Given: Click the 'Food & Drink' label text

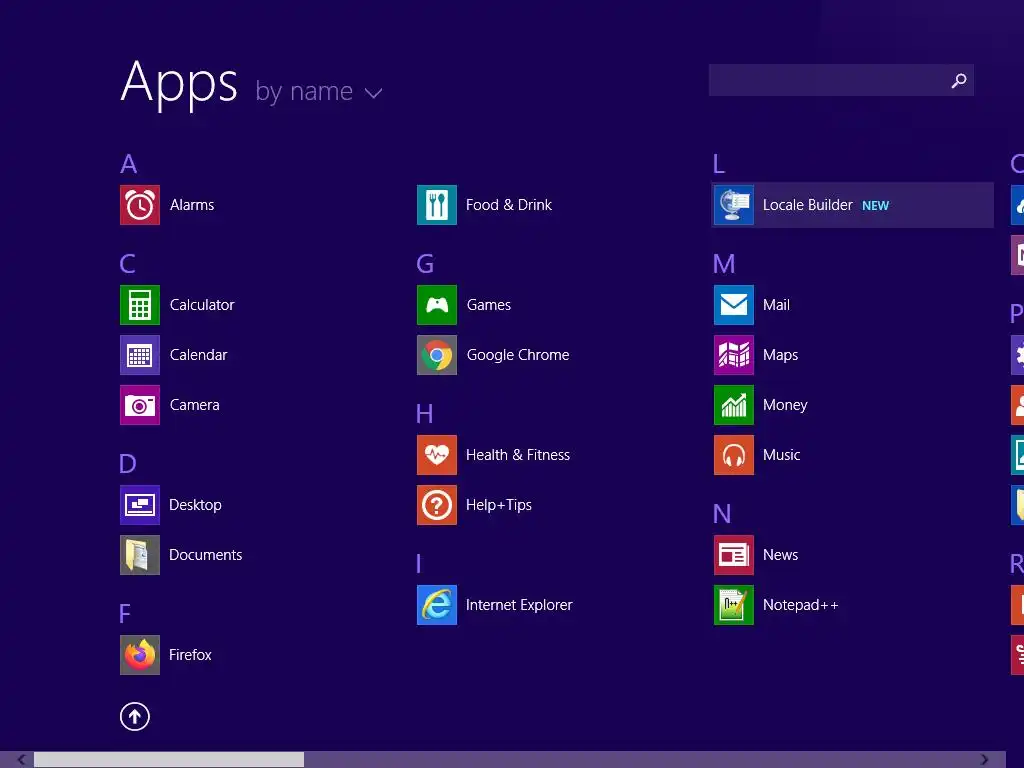Looking at the screenshot, I should [509, 205].
